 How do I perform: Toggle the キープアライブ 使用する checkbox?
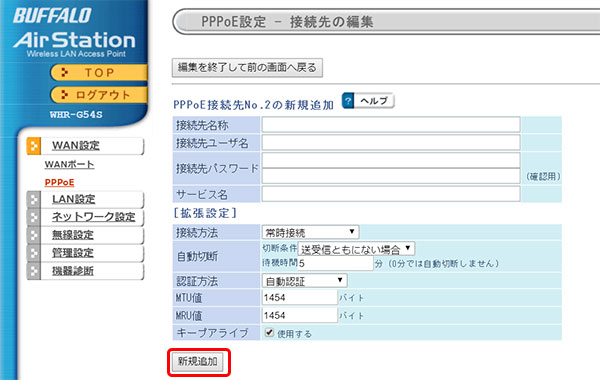coord(269,332)
